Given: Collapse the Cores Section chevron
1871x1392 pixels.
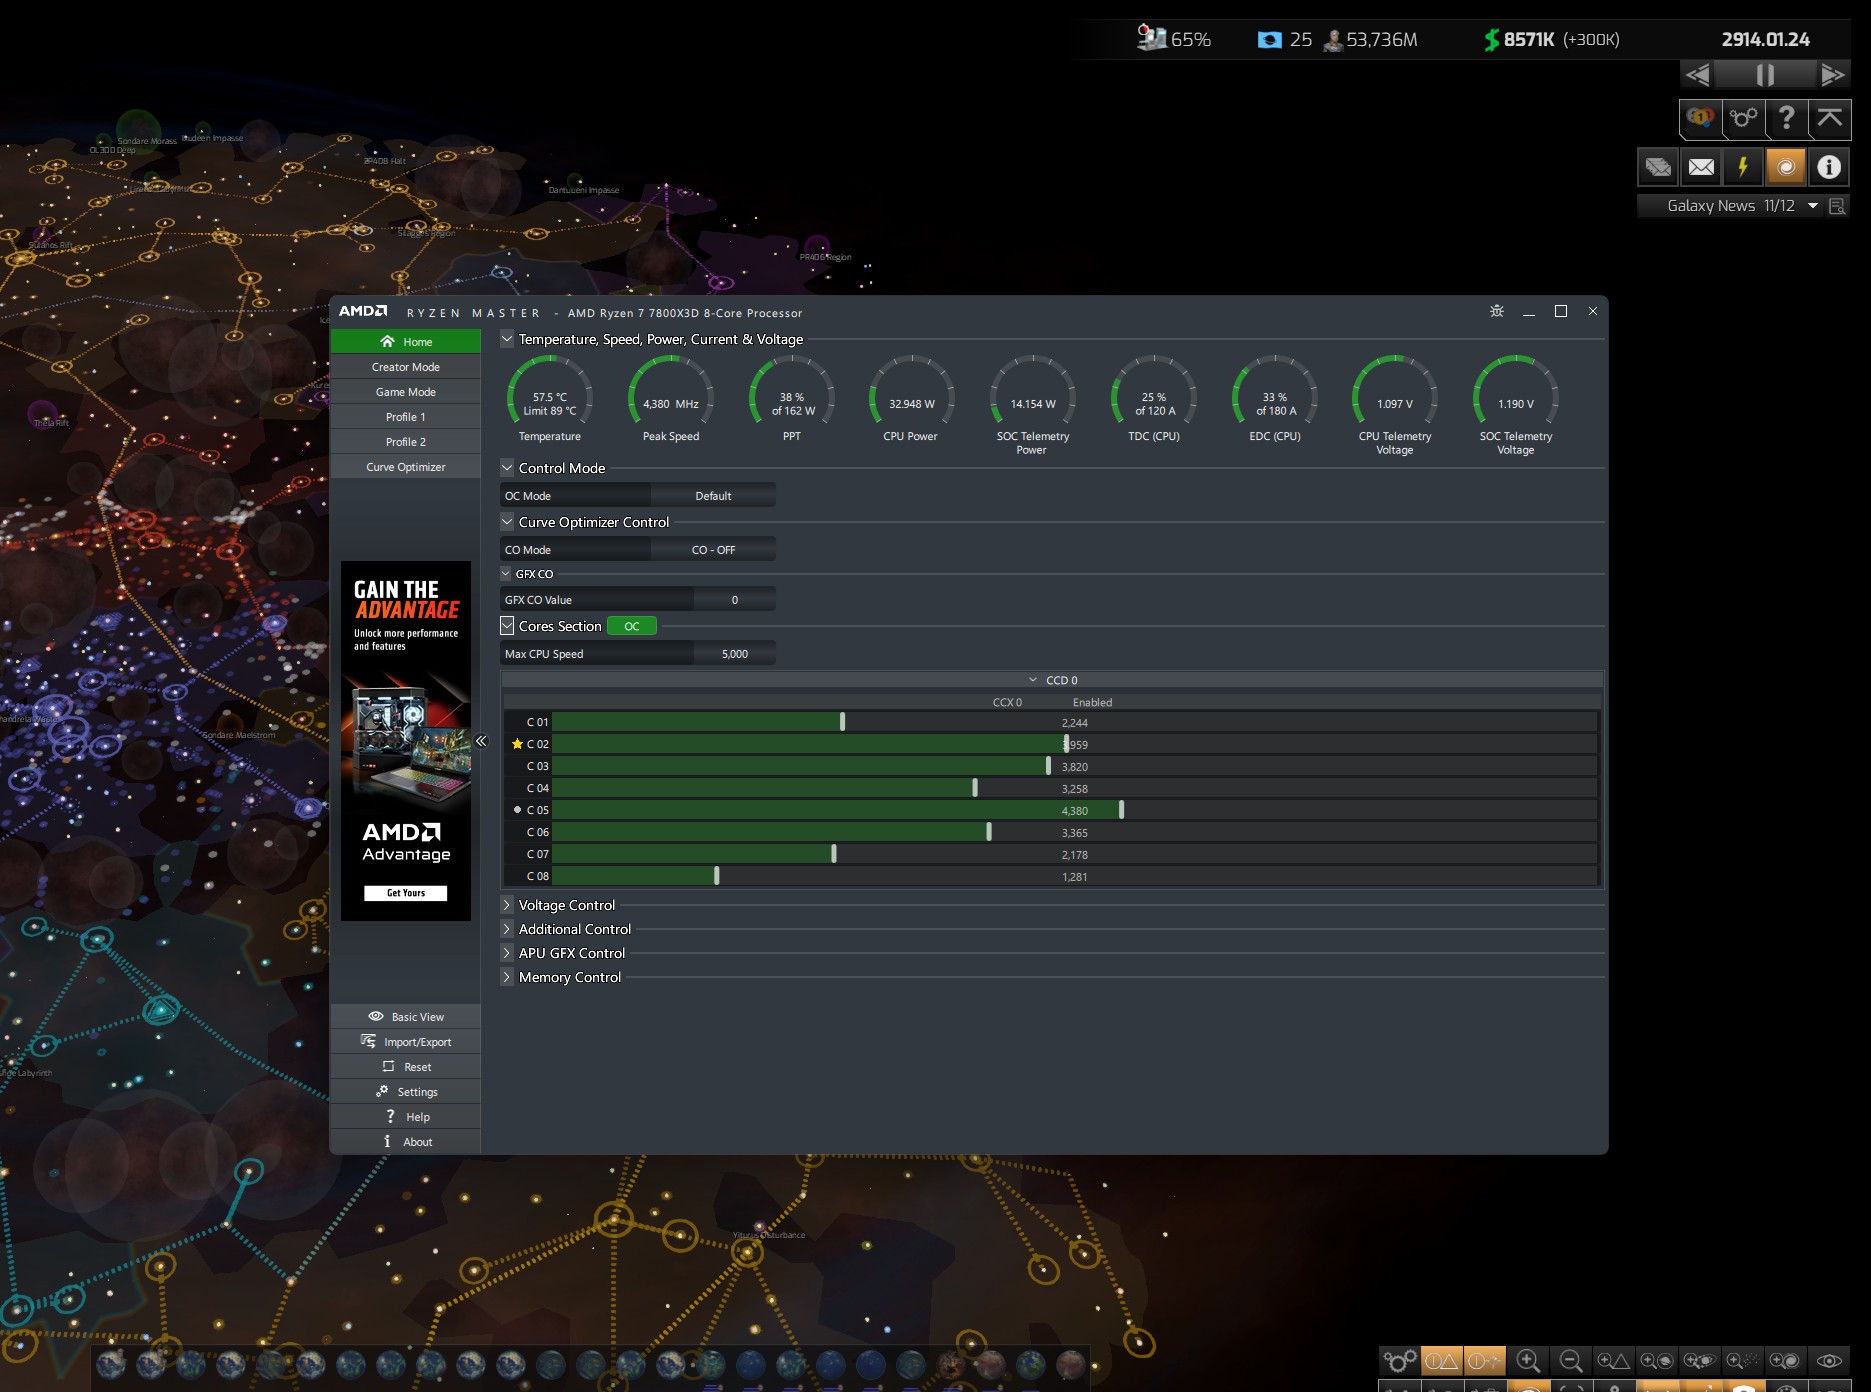Looking at the screenshot, I should pos(507,626).
